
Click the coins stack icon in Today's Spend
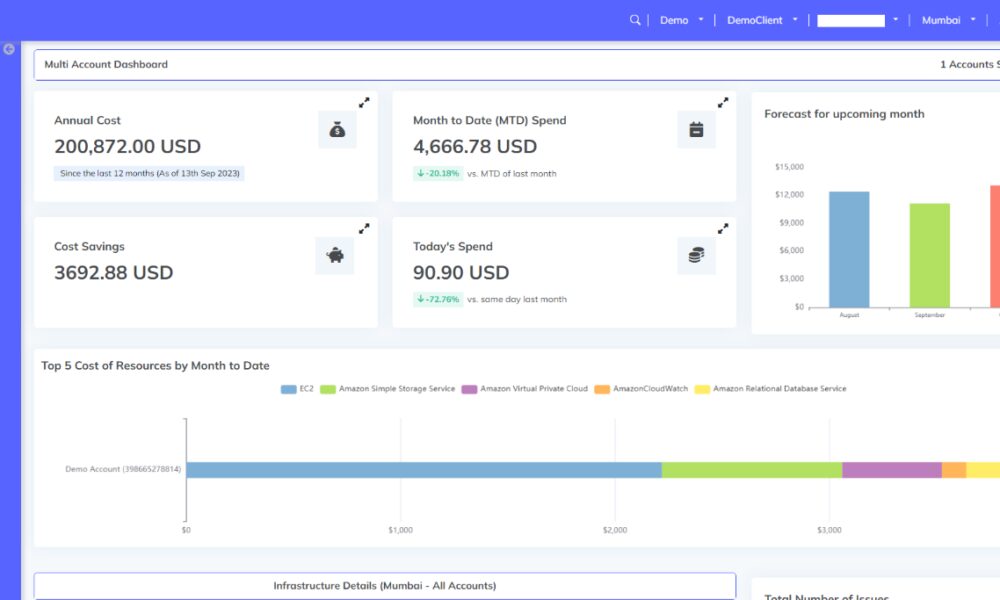pyautogui.click(x=696, y=256)
